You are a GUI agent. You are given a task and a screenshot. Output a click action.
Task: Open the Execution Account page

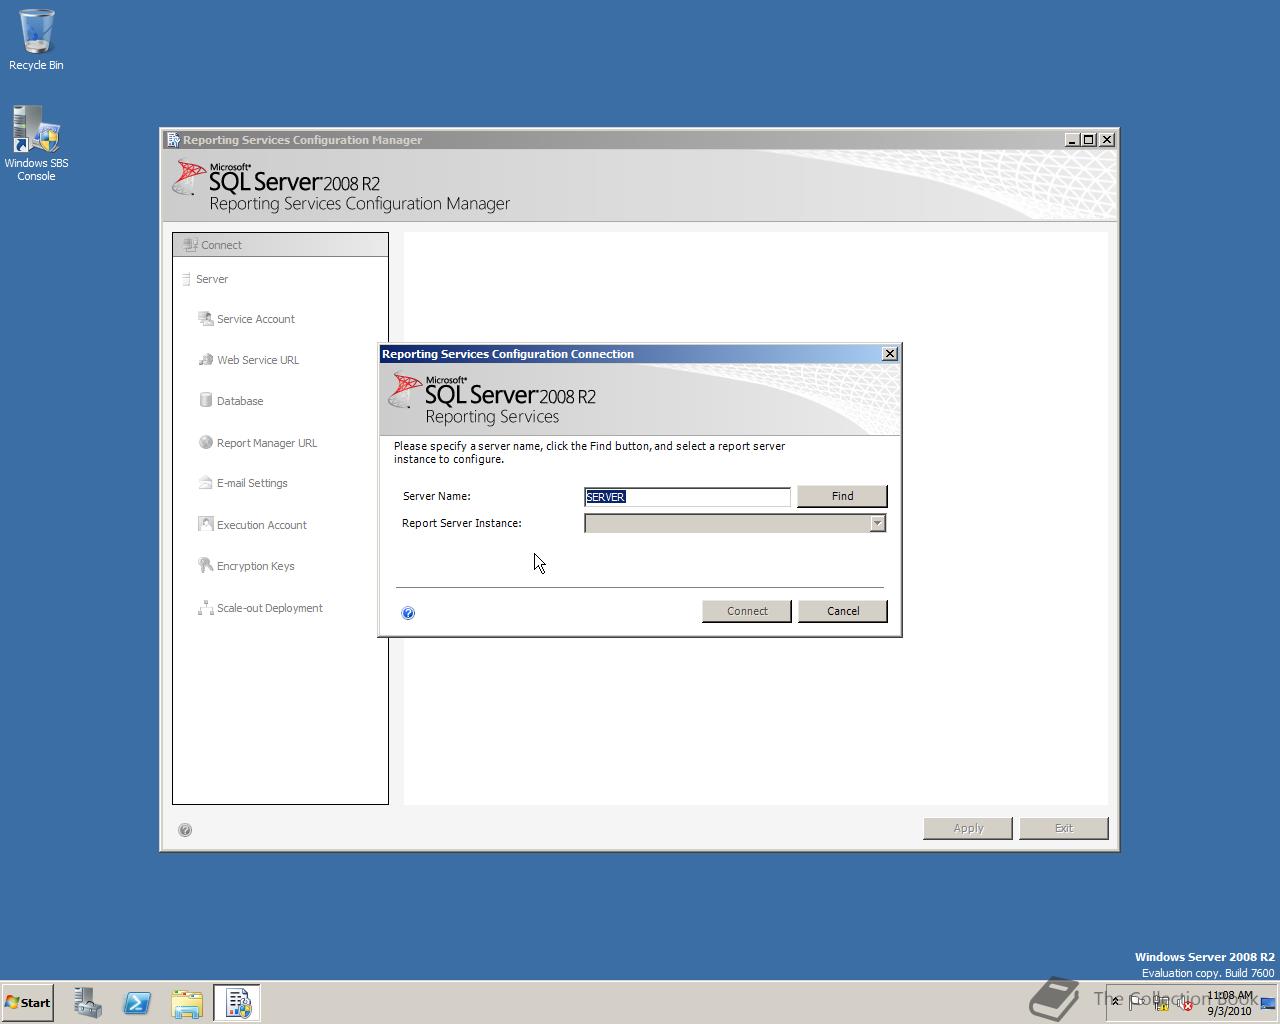click(x=262, y=525)
